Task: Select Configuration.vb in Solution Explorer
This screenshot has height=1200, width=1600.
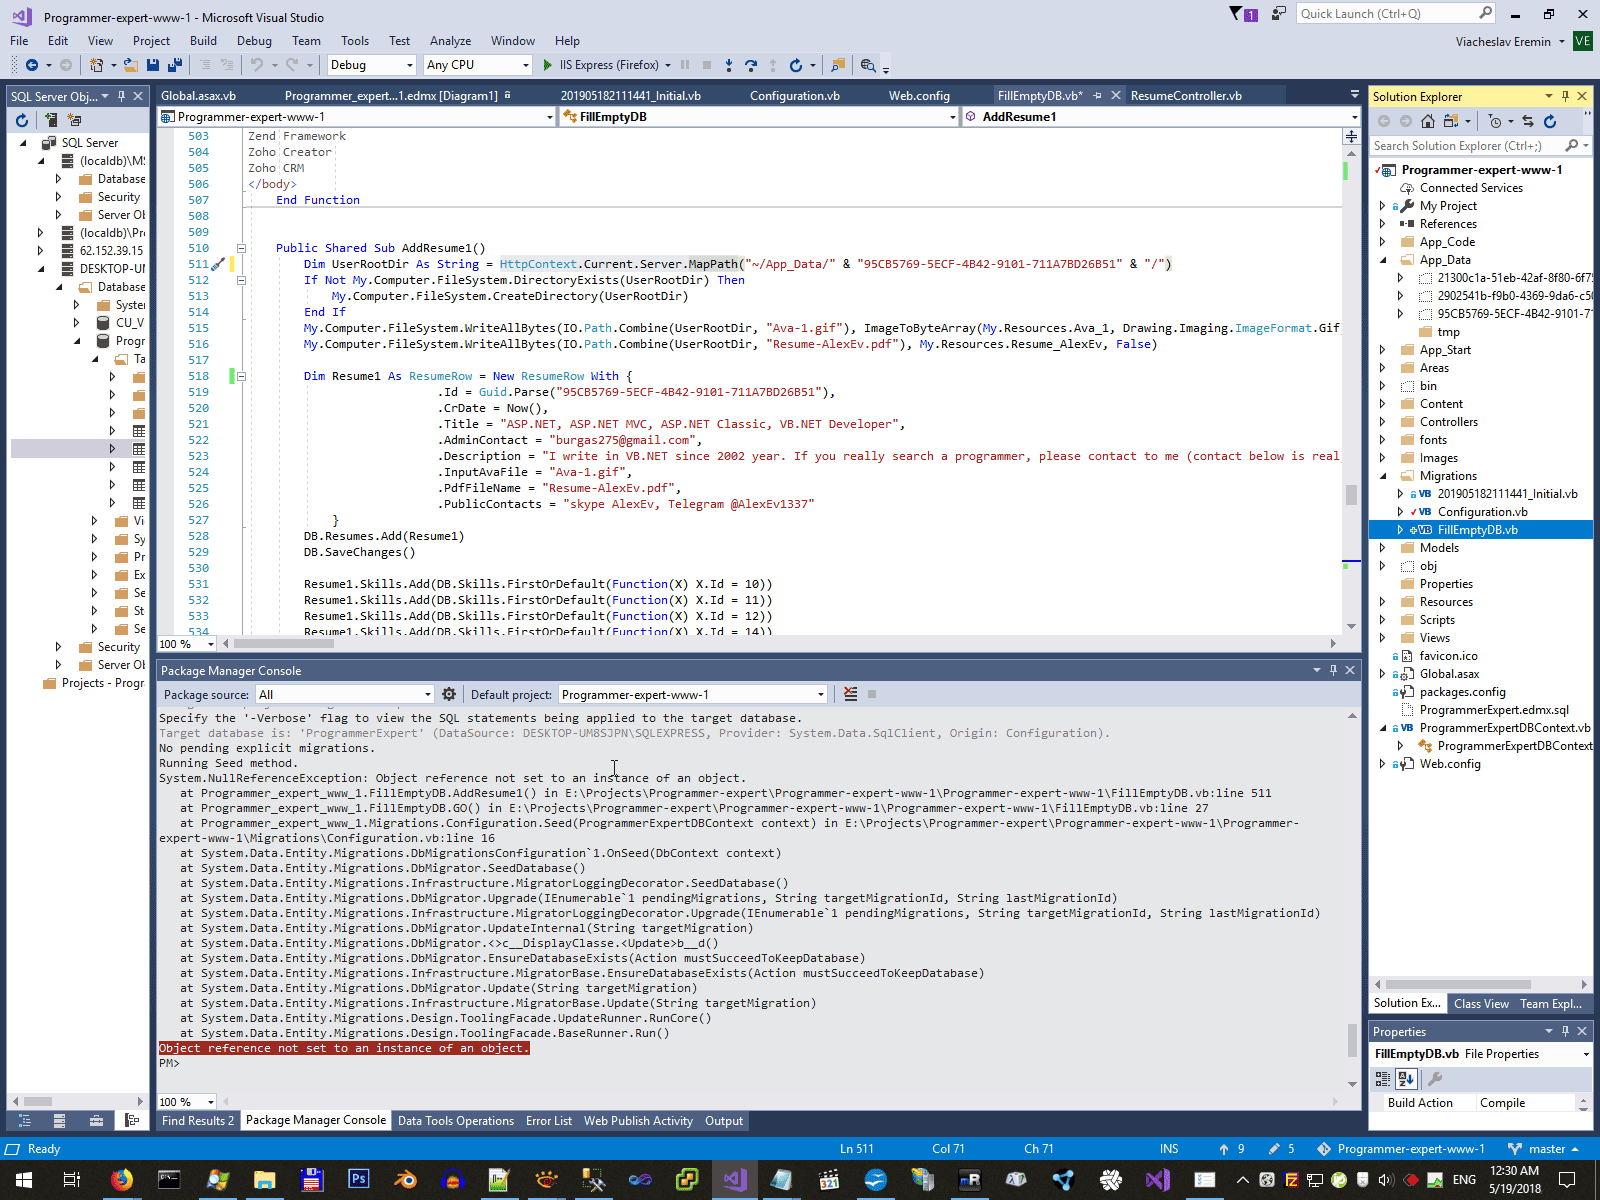Action: point(1482,512)
